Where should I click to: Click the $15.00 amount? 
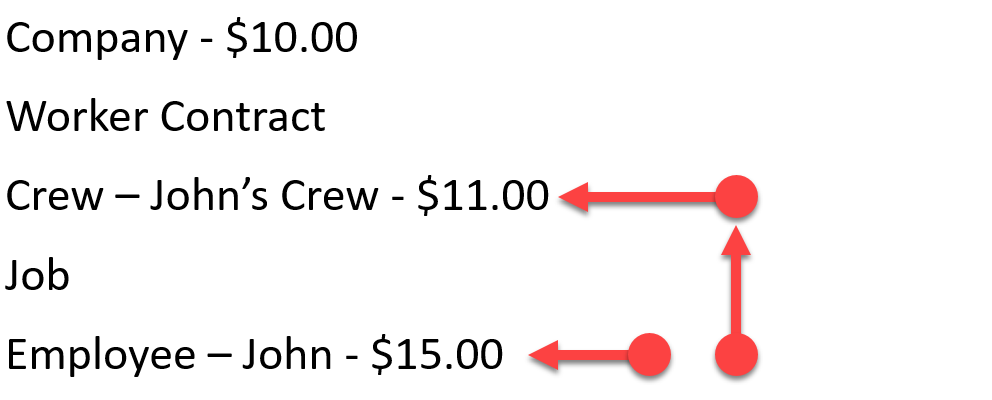pos(437,355)
